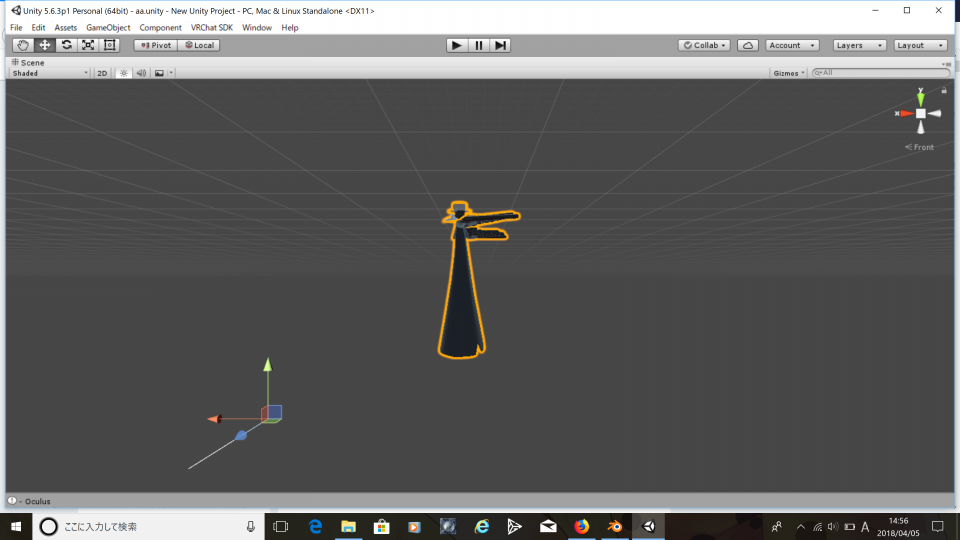
Task: Select the Move tool
Action: point(45,45)
